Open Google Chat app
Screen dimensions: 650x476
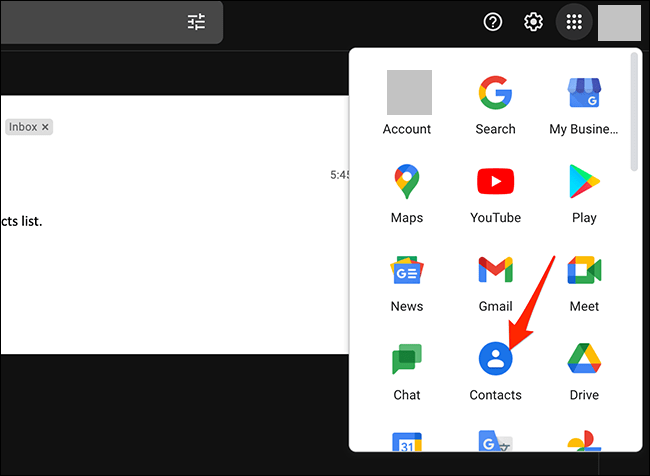pos(407,371)
